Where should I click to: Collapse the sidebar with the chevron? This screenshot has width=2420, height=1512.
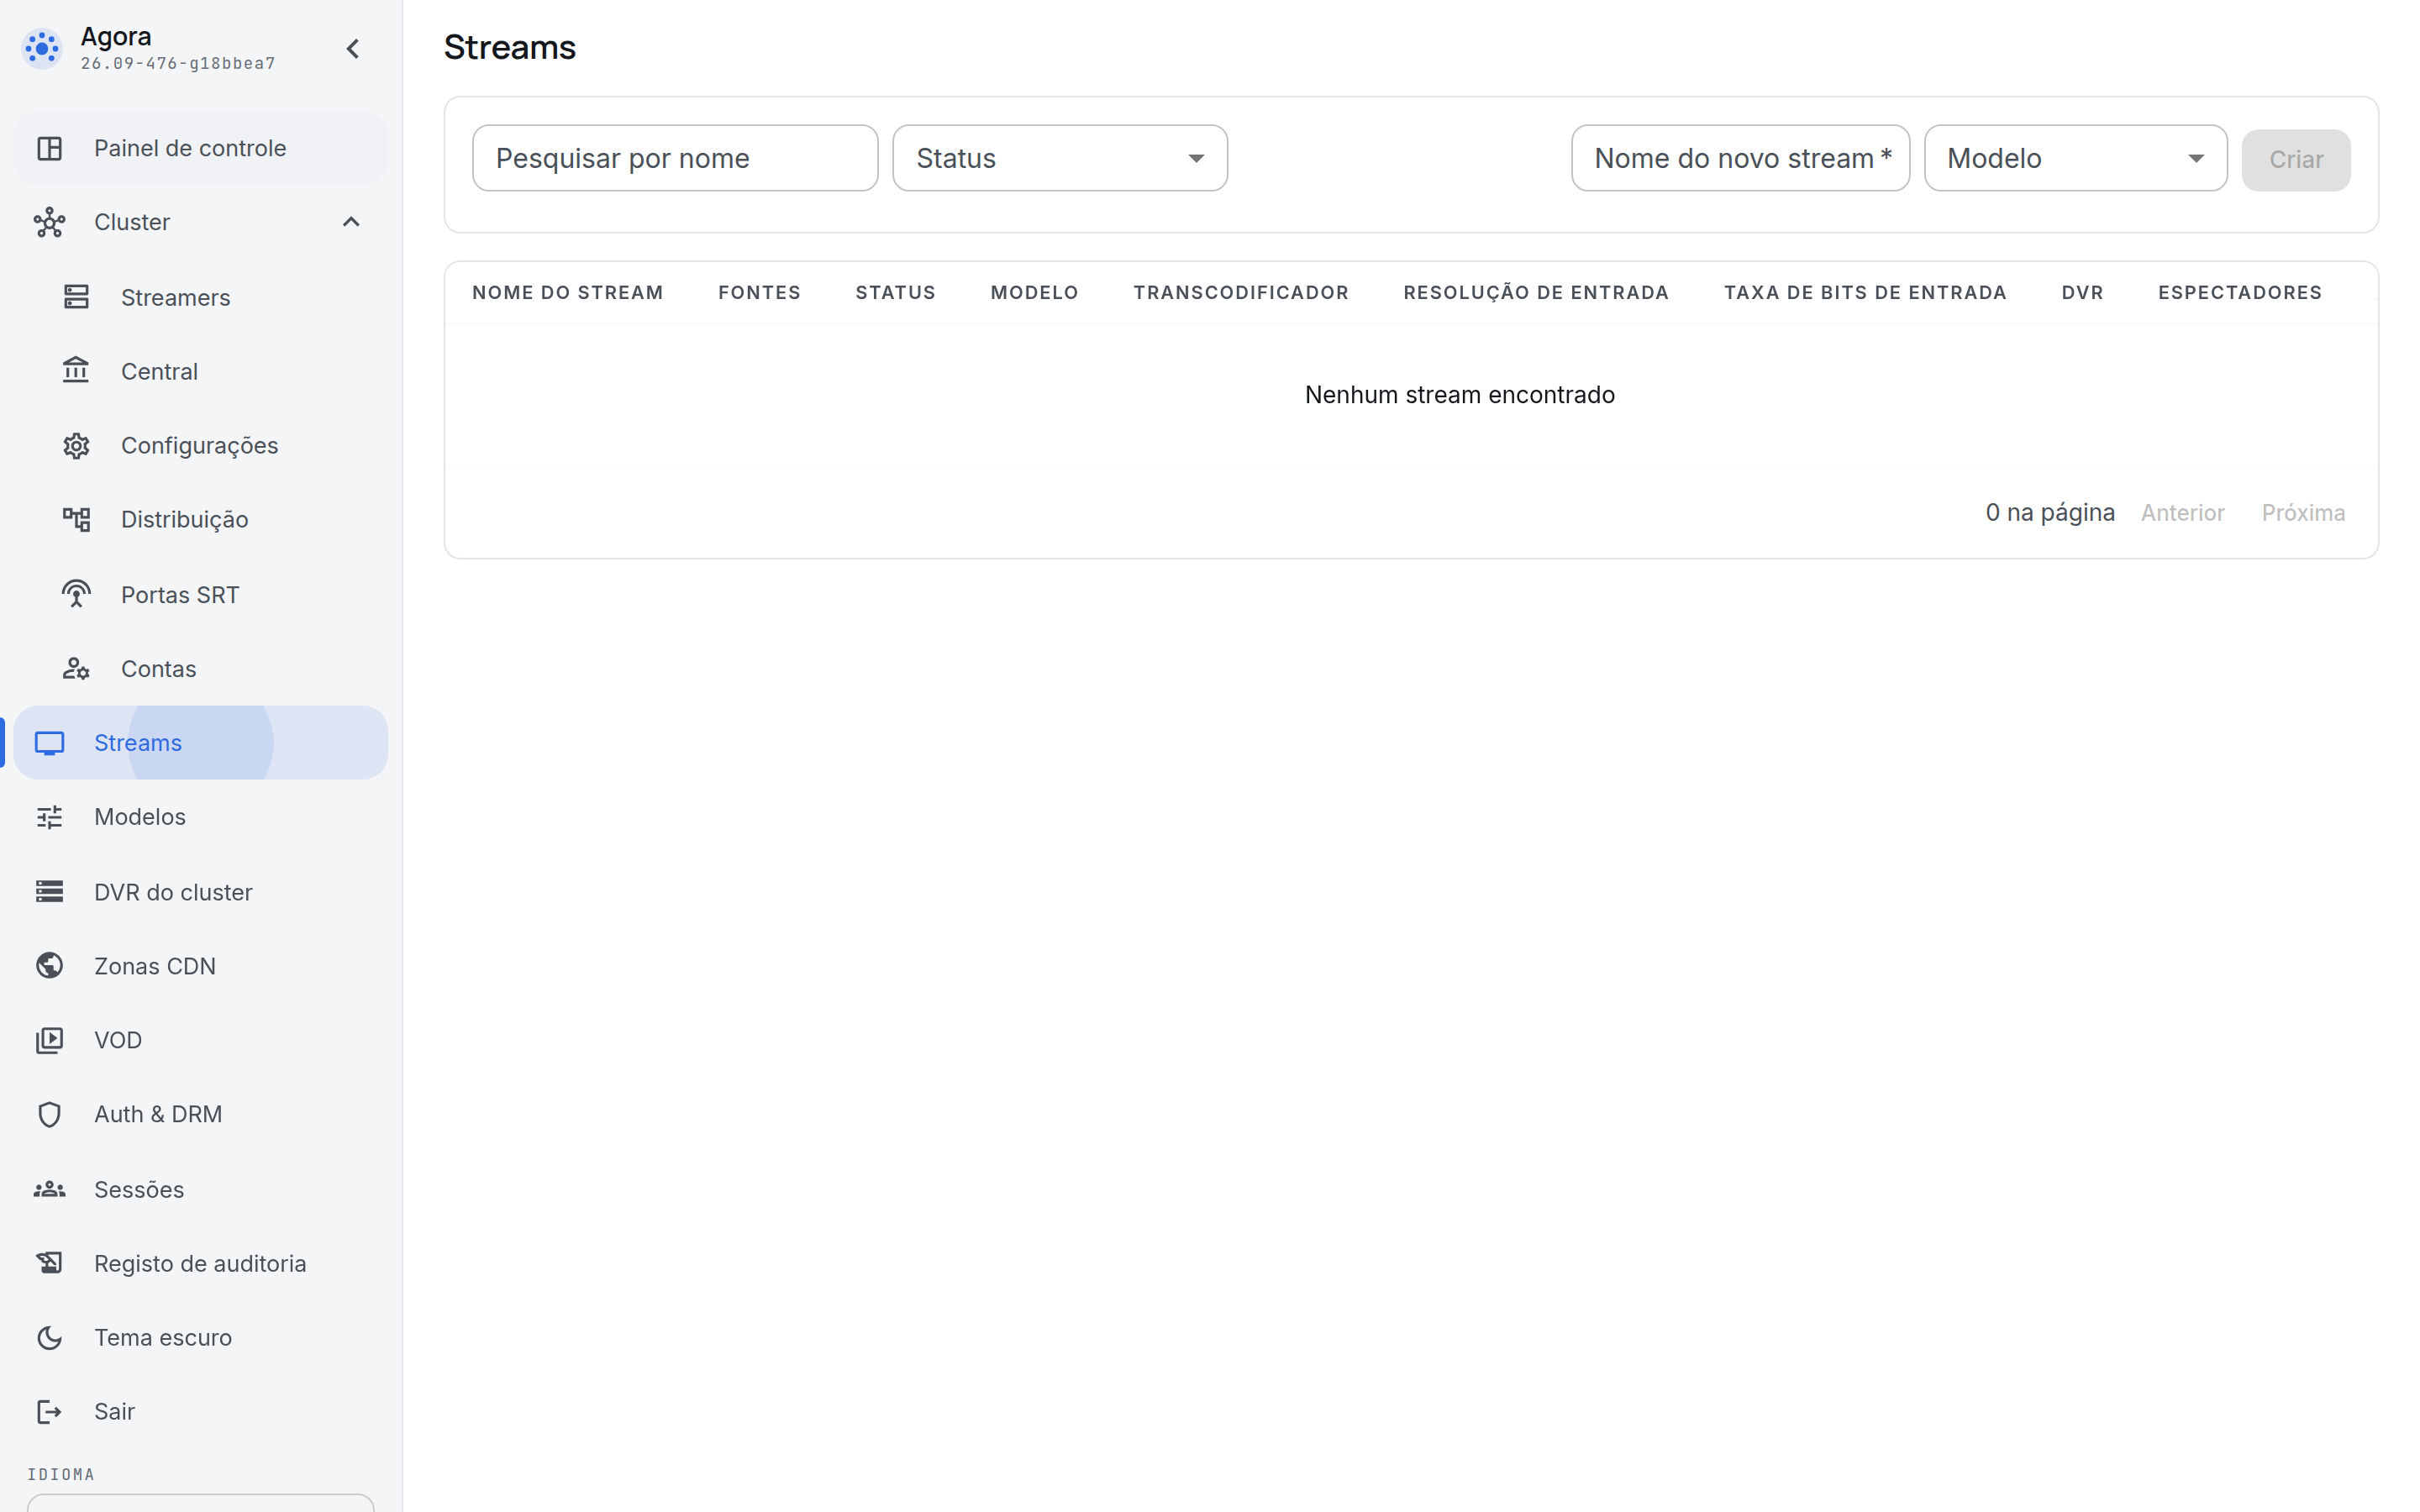353,48
